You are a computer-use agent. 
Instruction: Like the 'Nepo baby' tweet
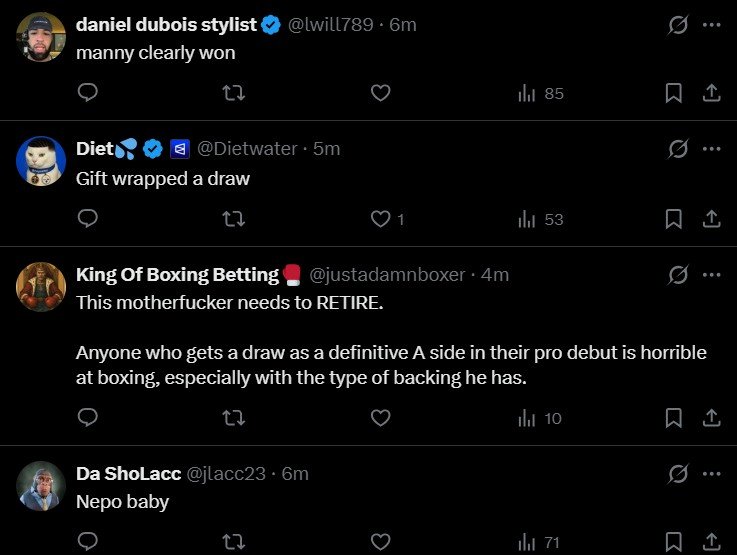(380, 542)
